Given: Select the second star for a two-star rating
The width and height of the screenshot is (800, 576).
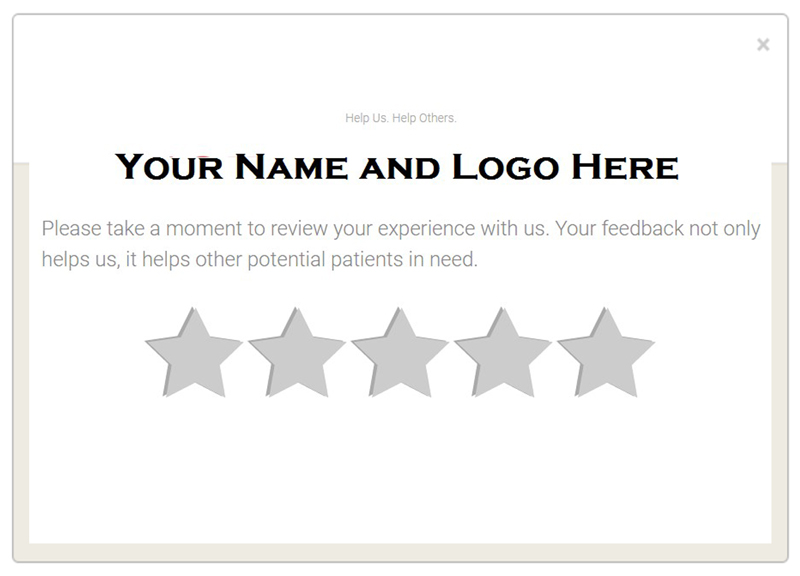Looking at the screenshot, I should click(x=297, y=354).
